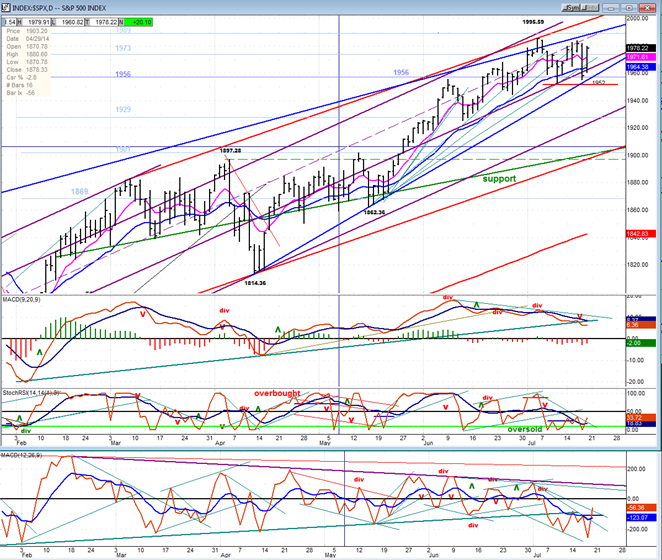Screen dimensions: 662x560
Task: Minimize the S&P 500 chart window
Action: coord(610,8)
